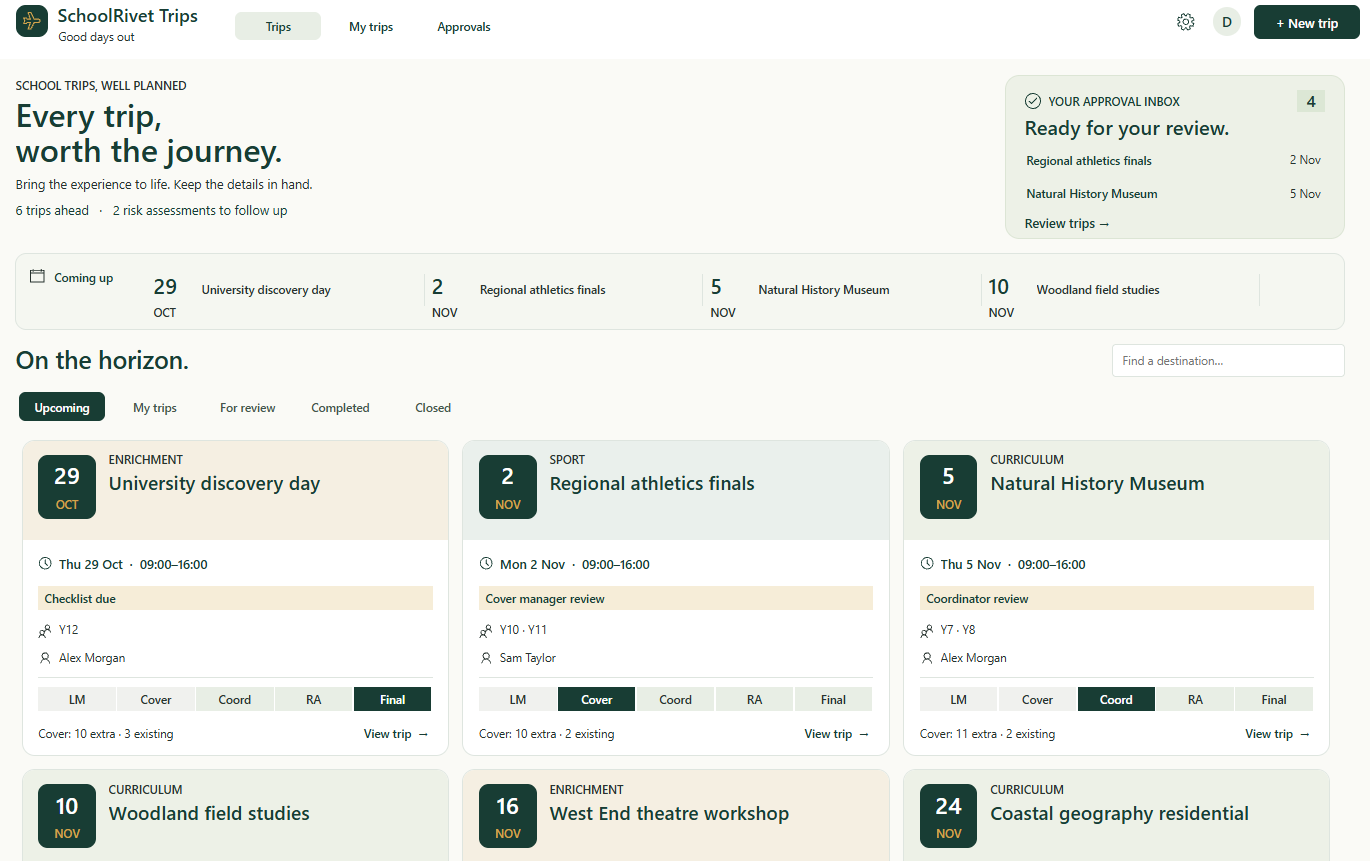Click the year-group icon next to Y12

[45, 631]
